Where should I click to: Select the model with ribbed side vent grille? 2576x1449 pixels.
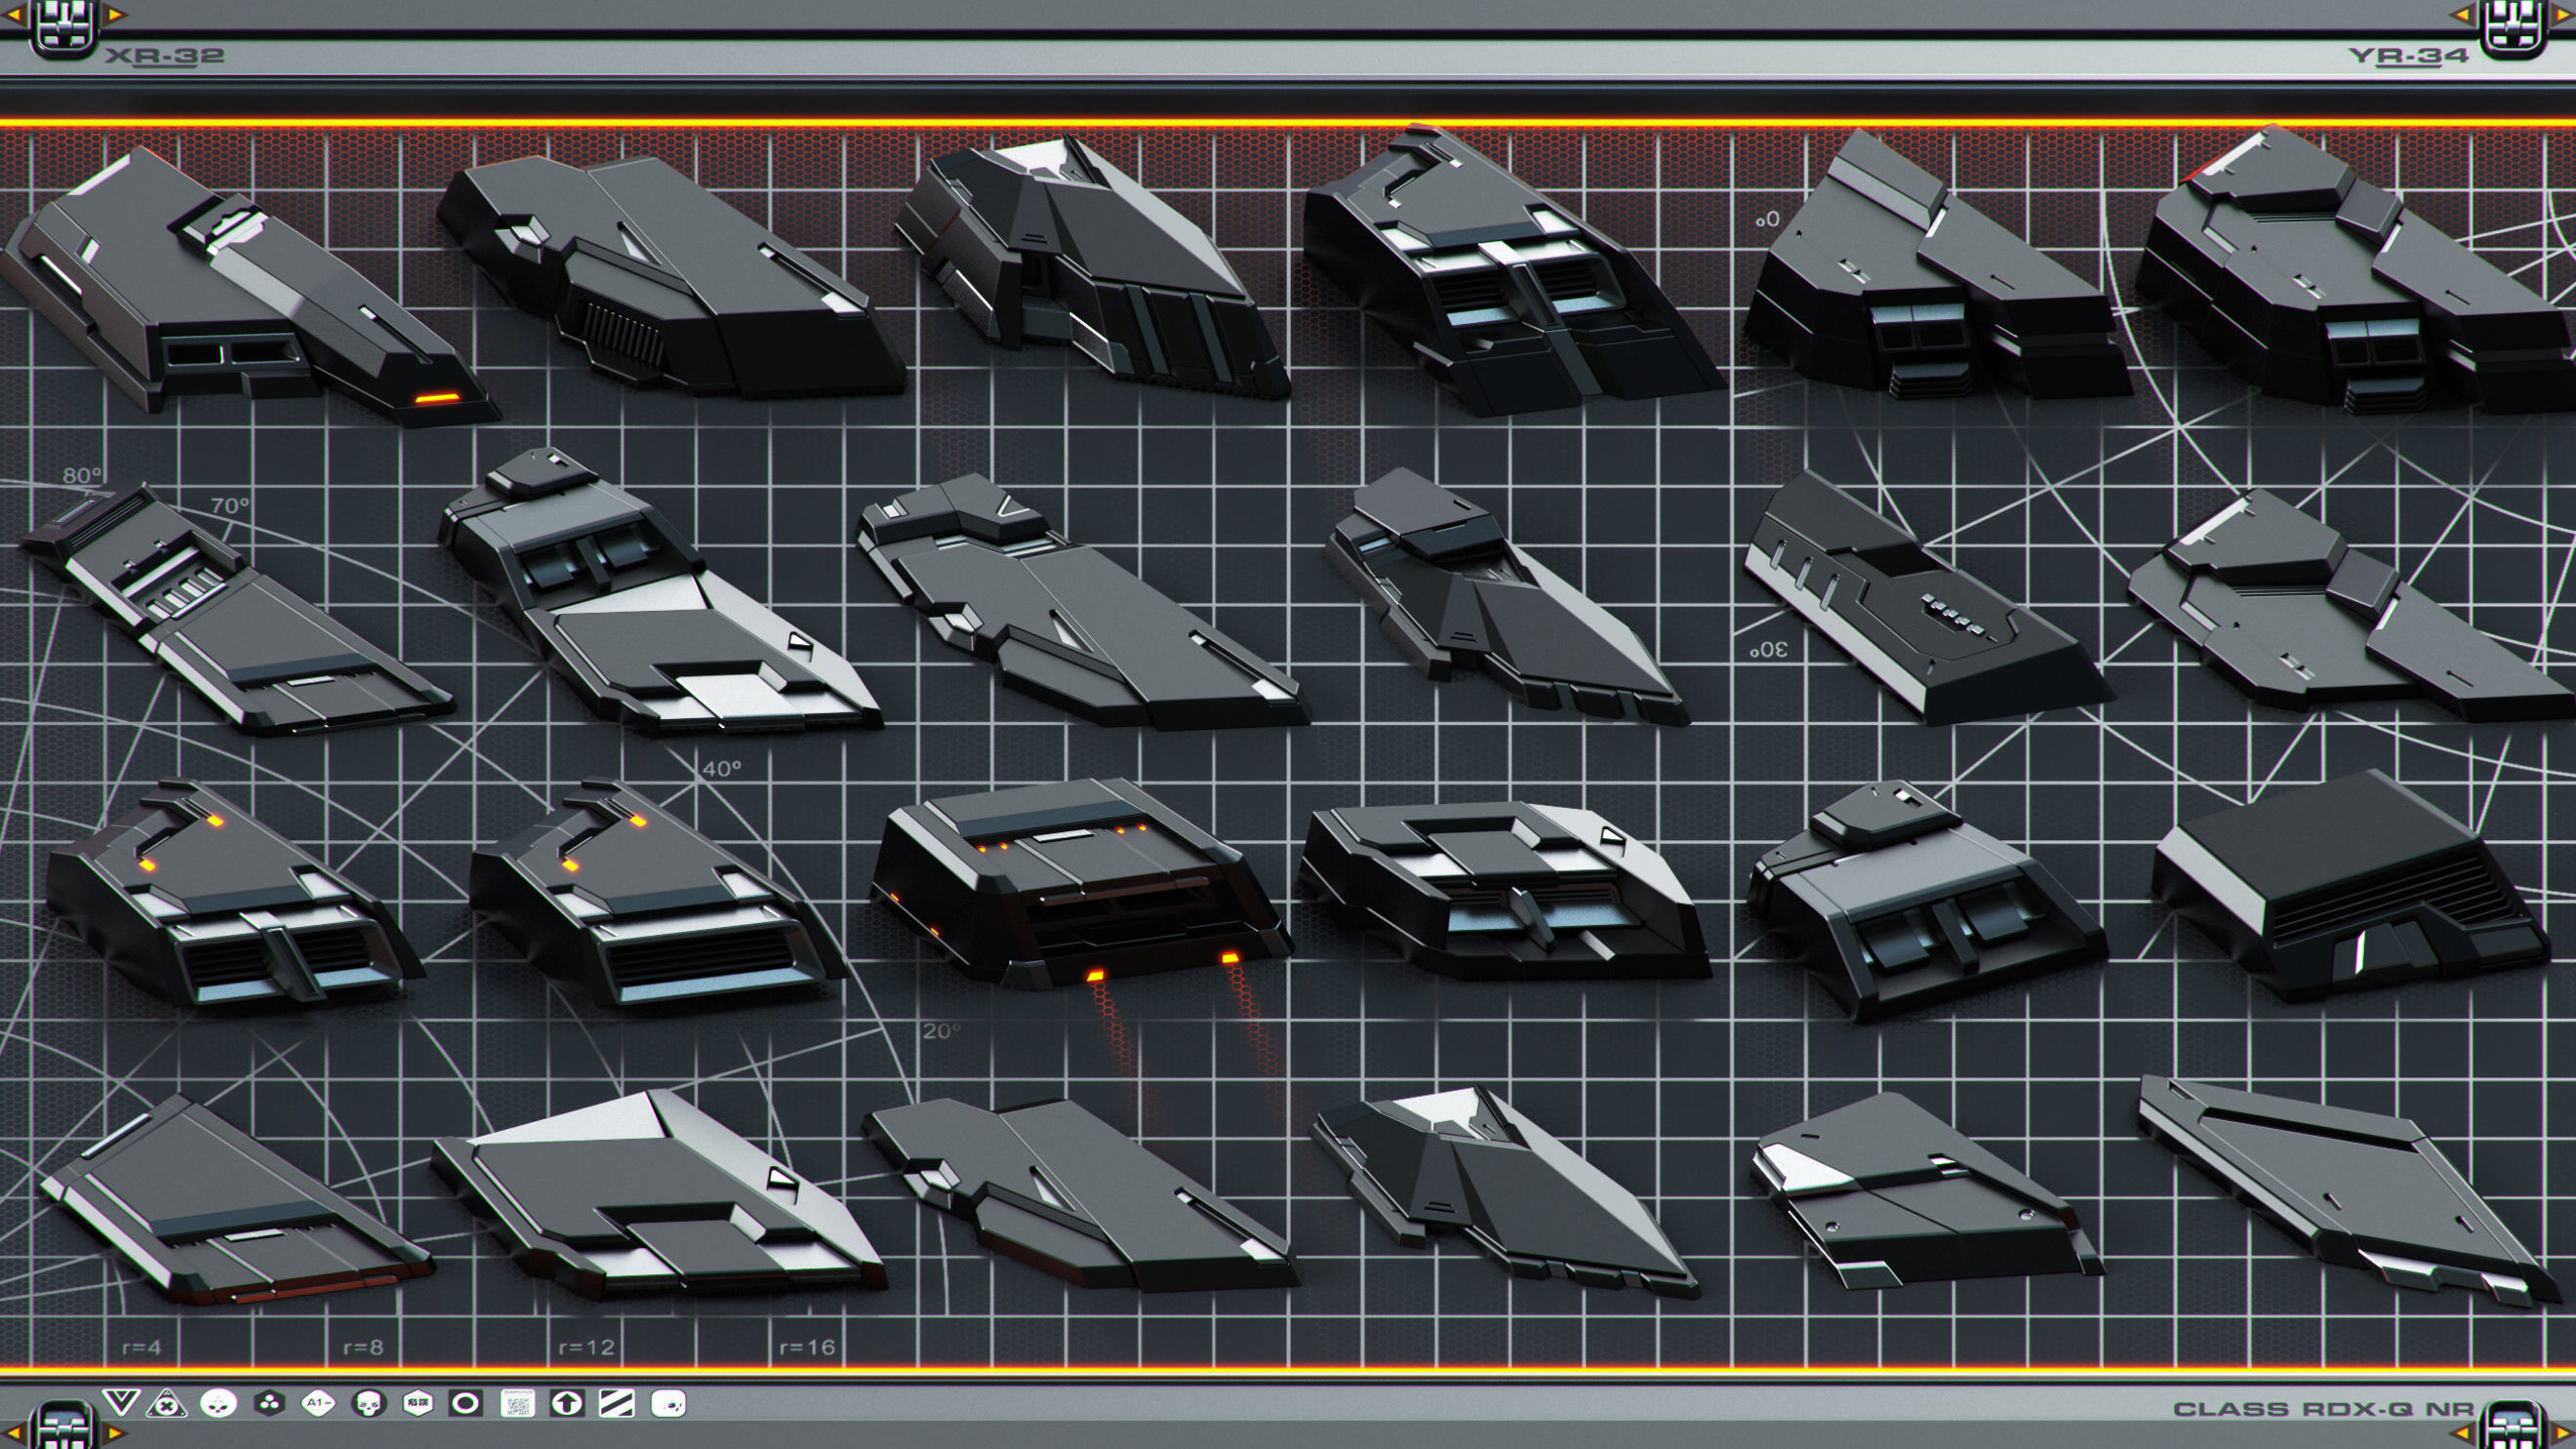[x=670, y=275]
